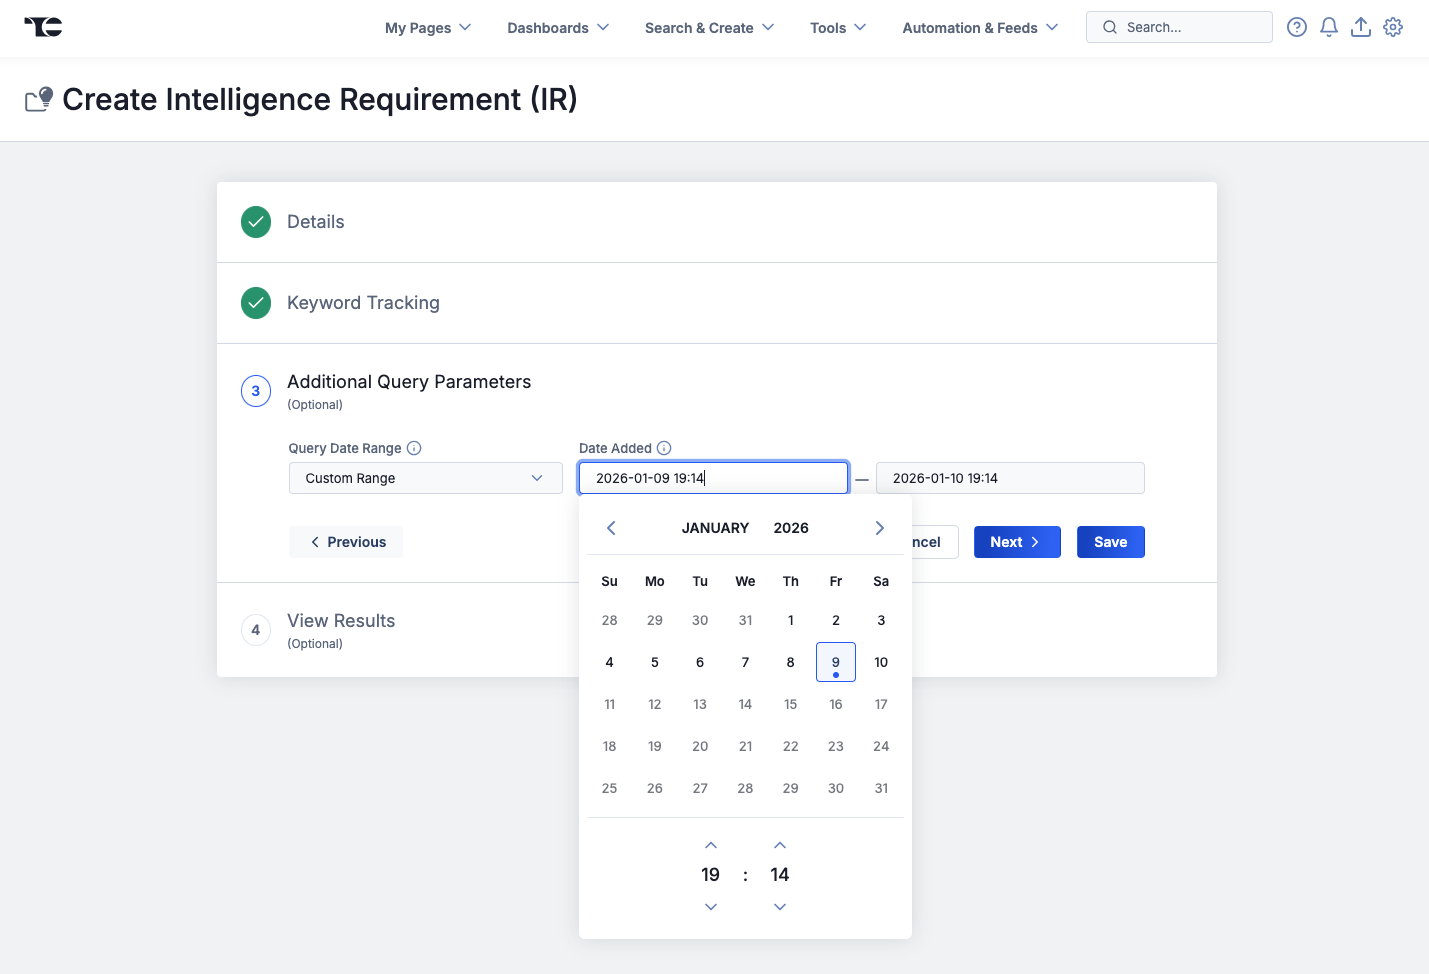This screenshot has height=974, width=1429.
Task: Click the Next button
Action: (1017, 541)
